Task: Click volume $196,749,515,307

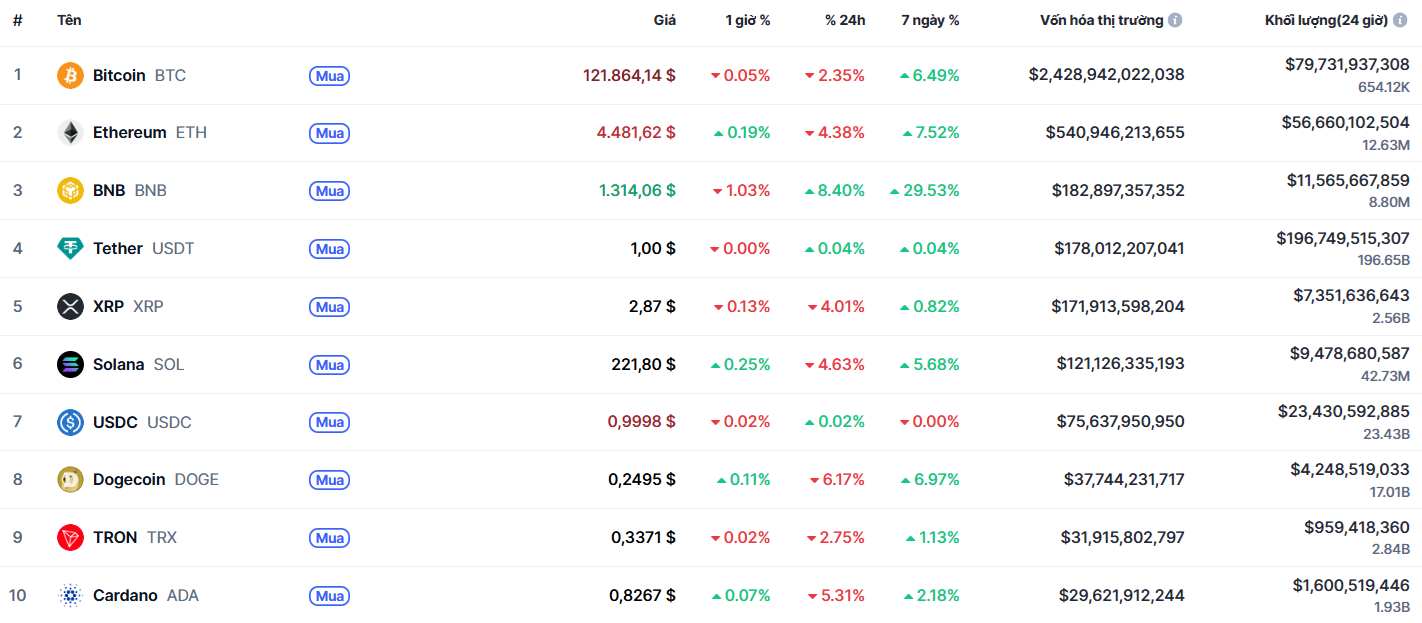Action: [x=1343, y=239]
